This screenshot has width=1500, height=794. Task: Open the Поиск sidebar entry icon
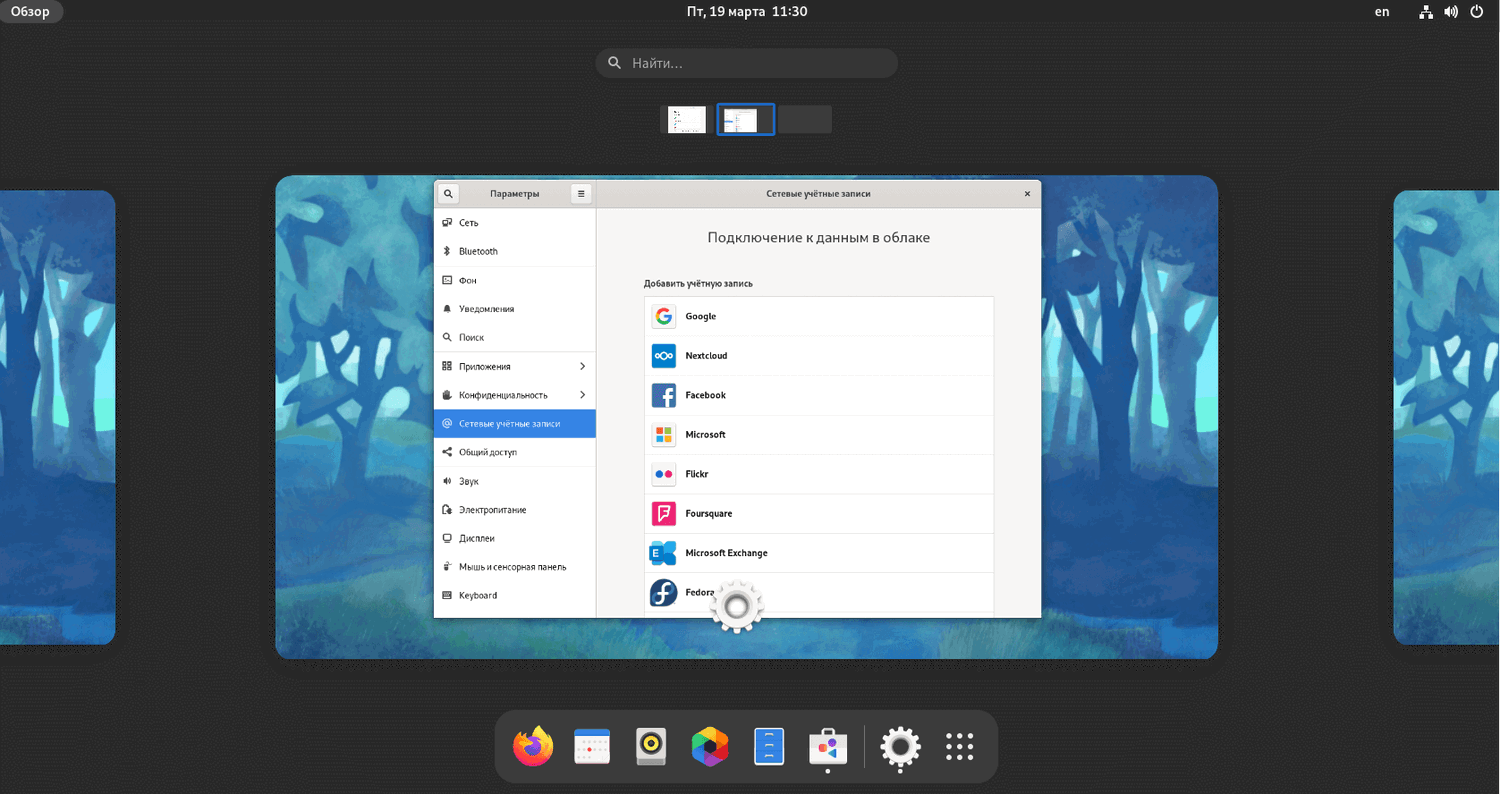[447, 338]
